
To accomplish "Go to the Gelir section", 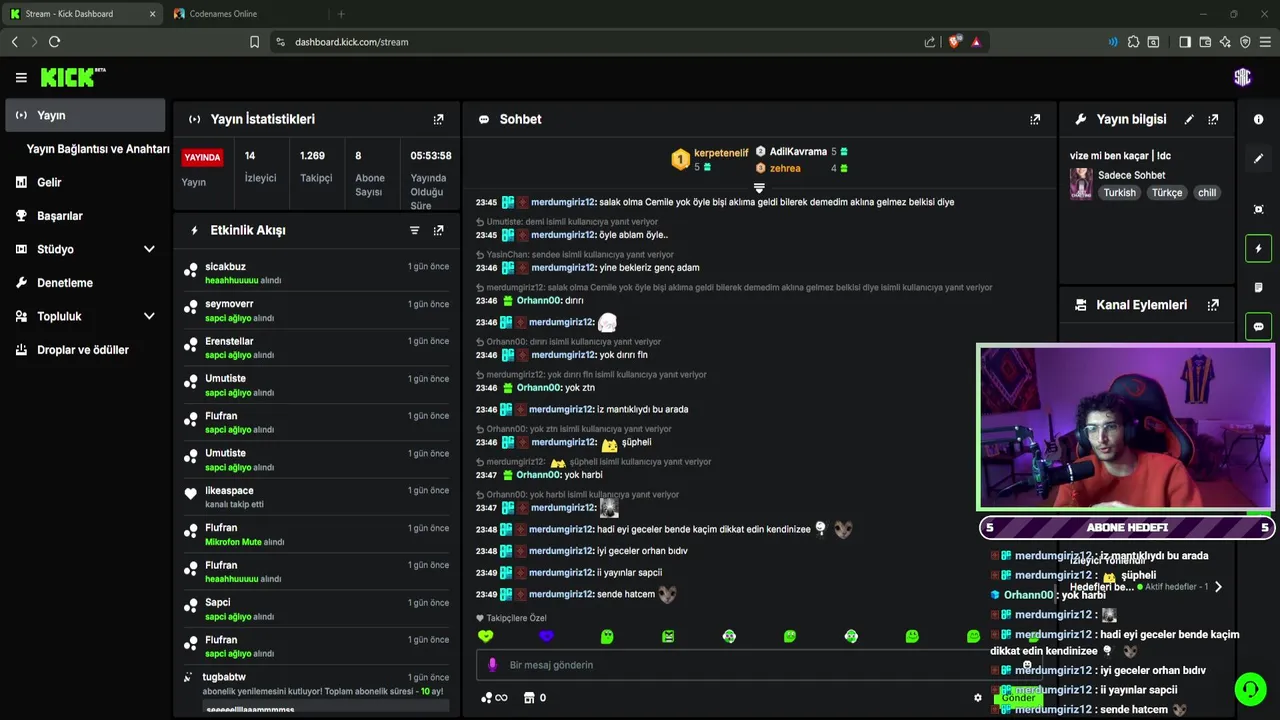I will click(84, 182).
